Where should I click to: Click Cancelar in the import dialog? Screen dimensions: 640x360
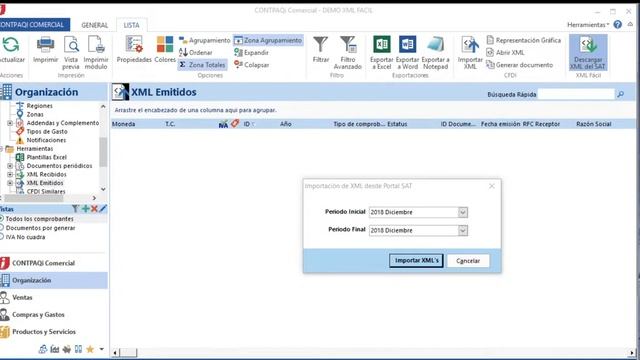tap(468, 261)
